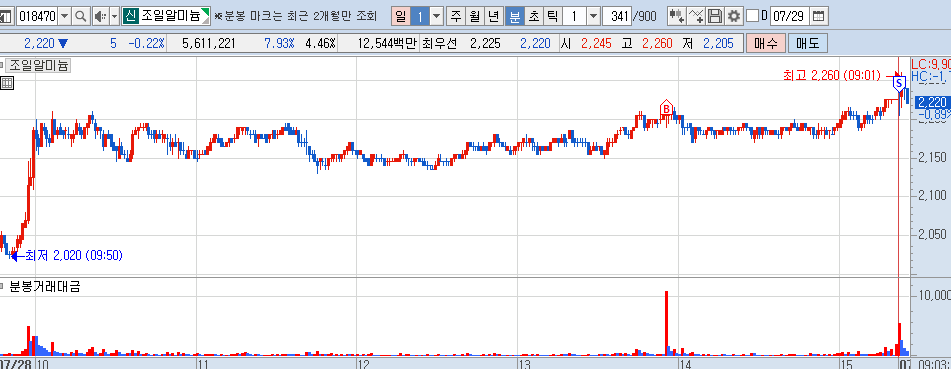Open the minute interval dropdown arrow
Screen dimensions: 951x369
(594, 16)
